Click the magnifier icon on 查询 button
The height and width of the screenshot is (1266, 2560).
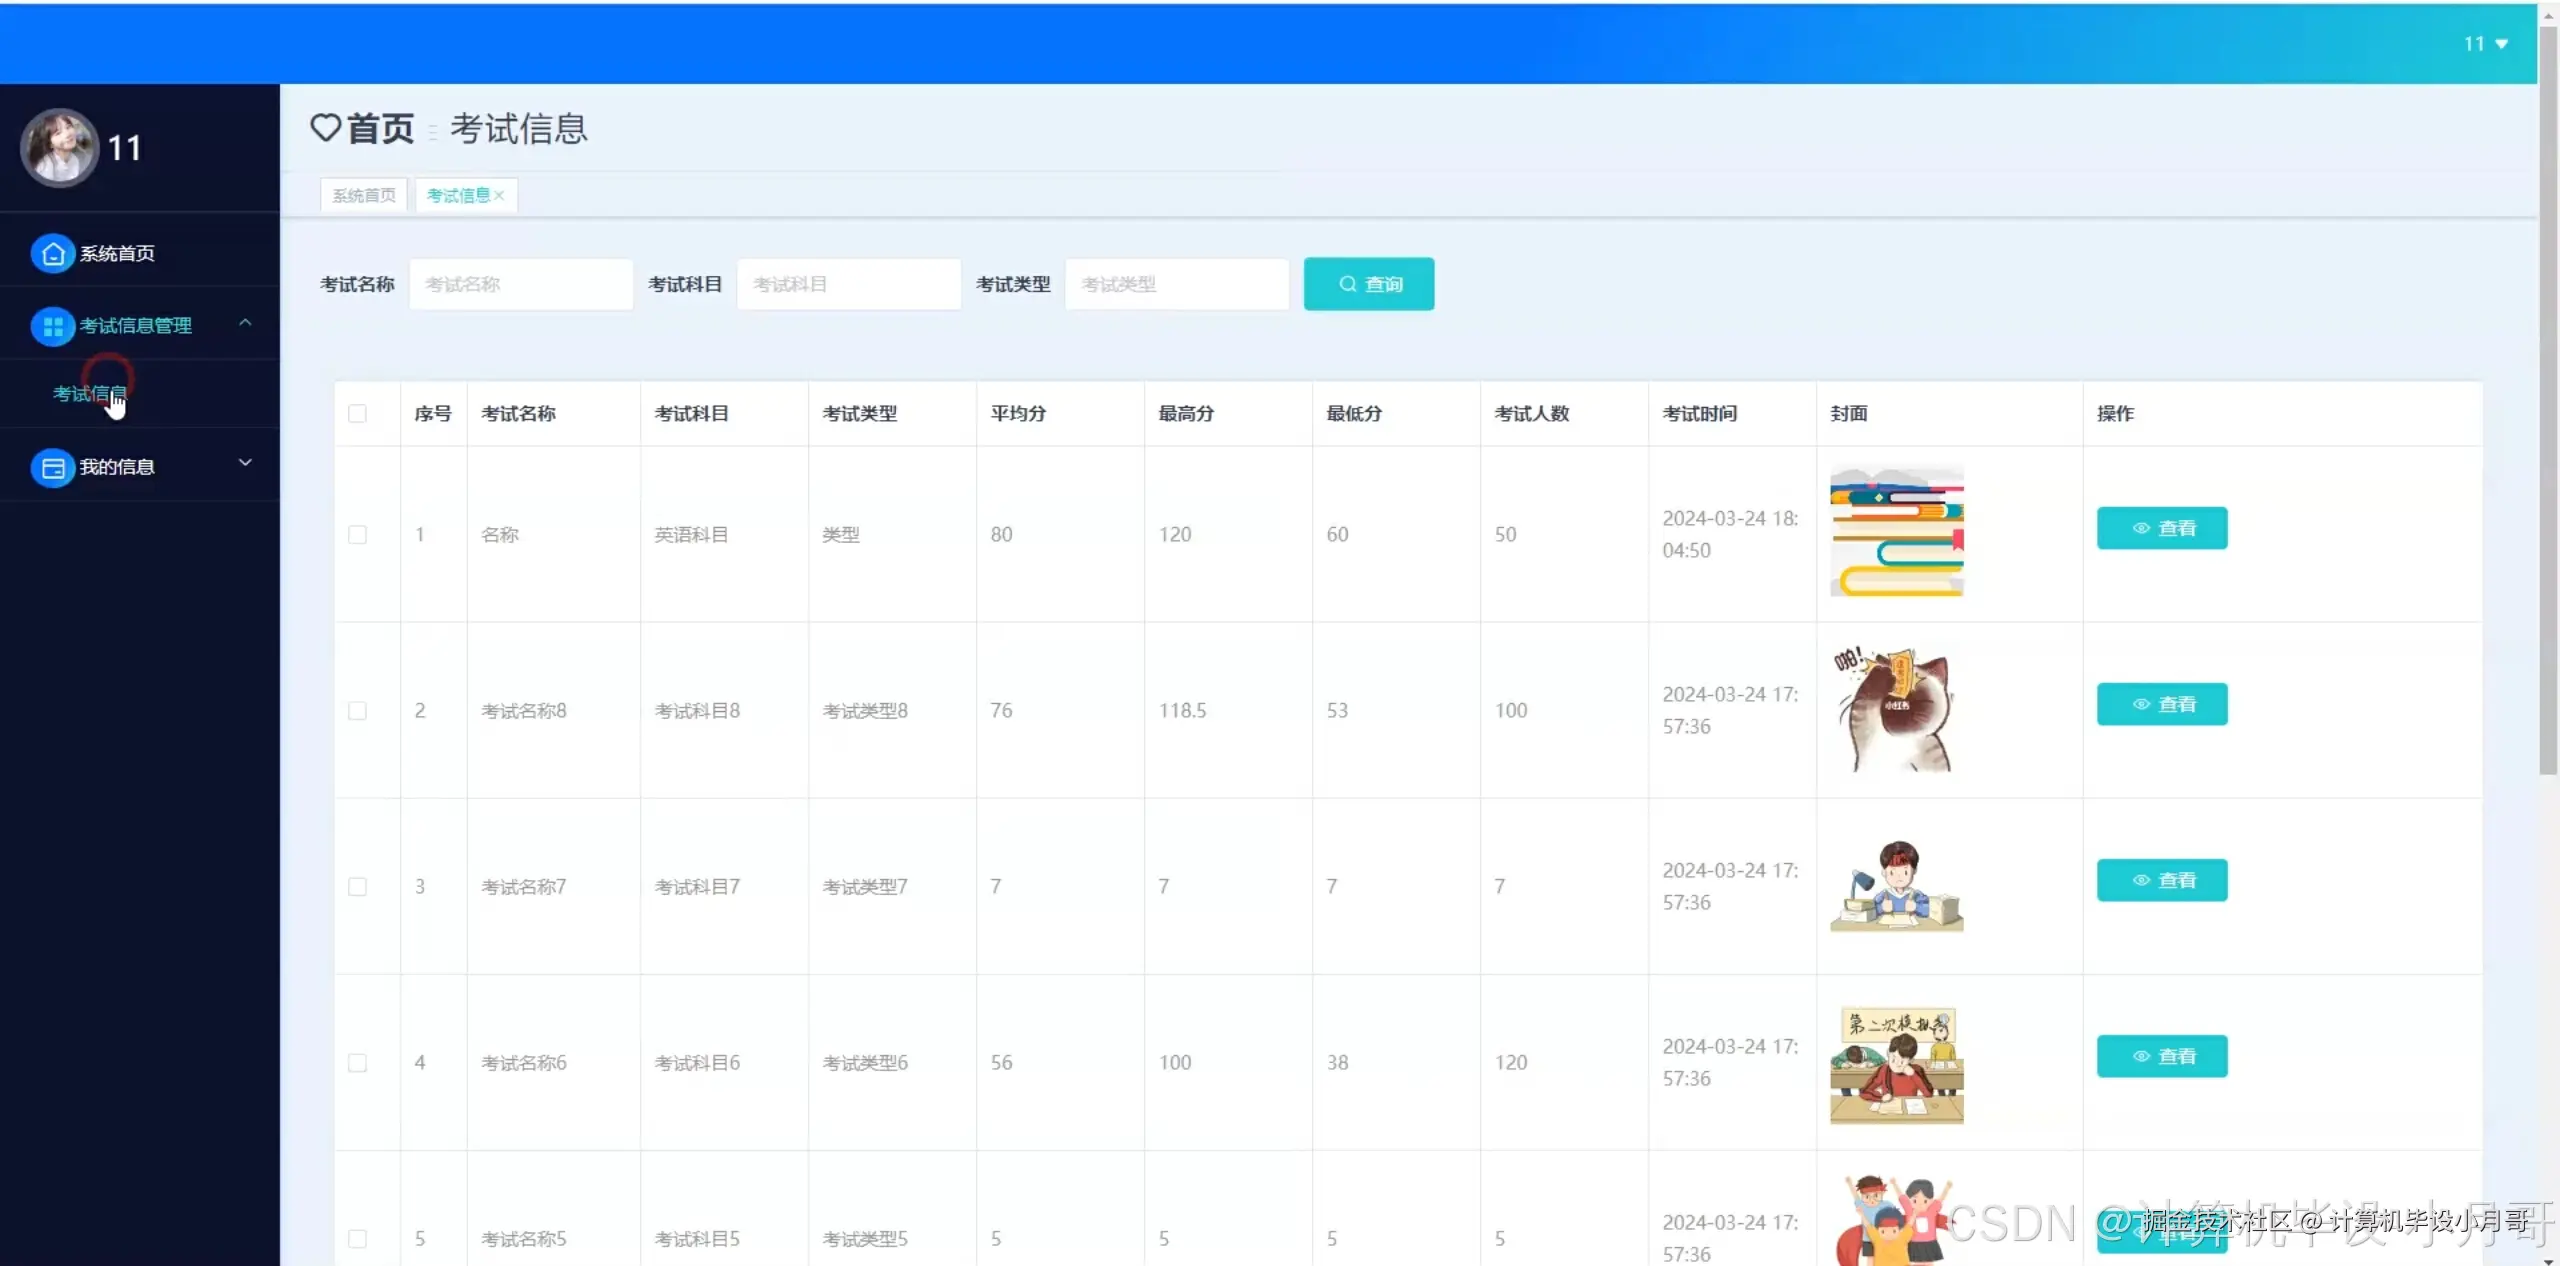click(1348, 284)
